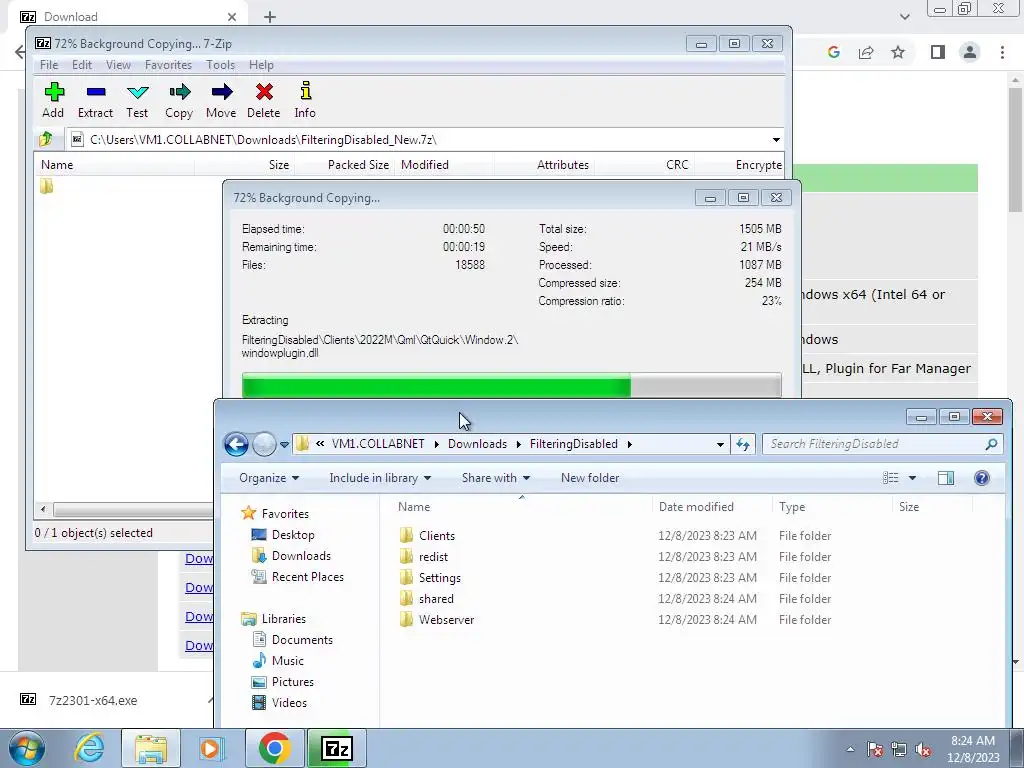Click the Test icon in 7-Zip

(137, 92)
